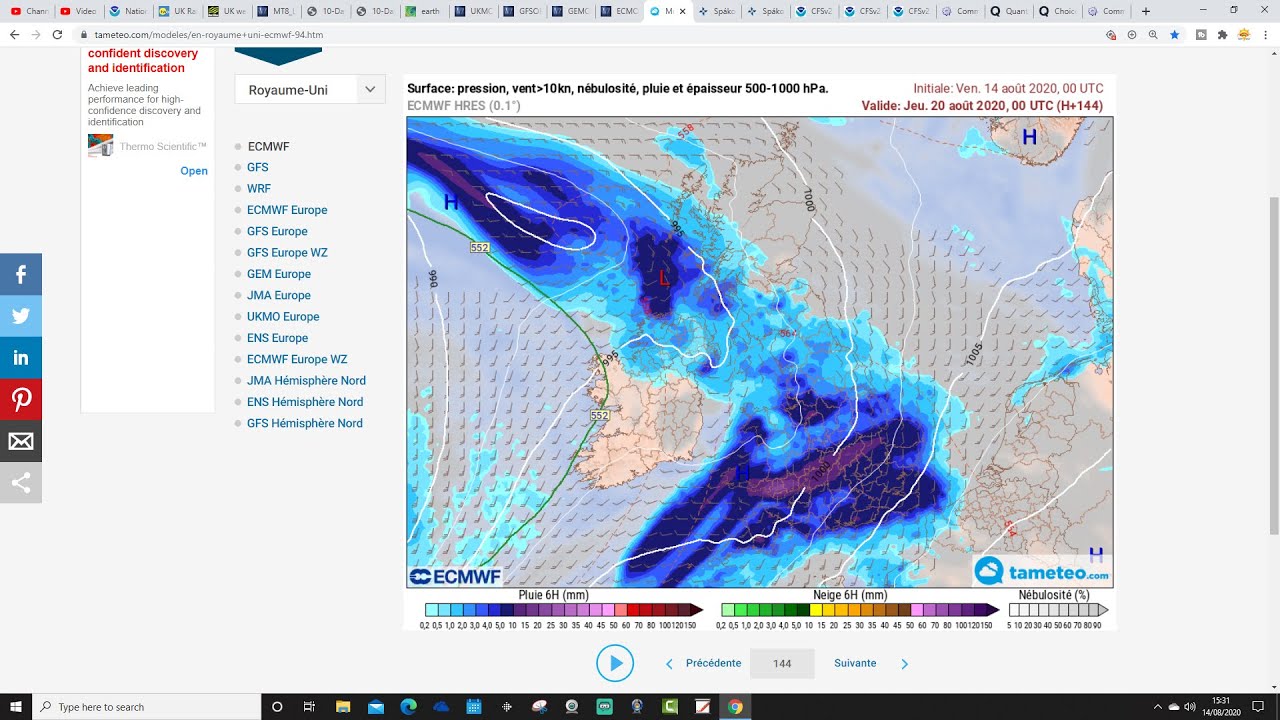Open new browser tab

coord(1146,11)
